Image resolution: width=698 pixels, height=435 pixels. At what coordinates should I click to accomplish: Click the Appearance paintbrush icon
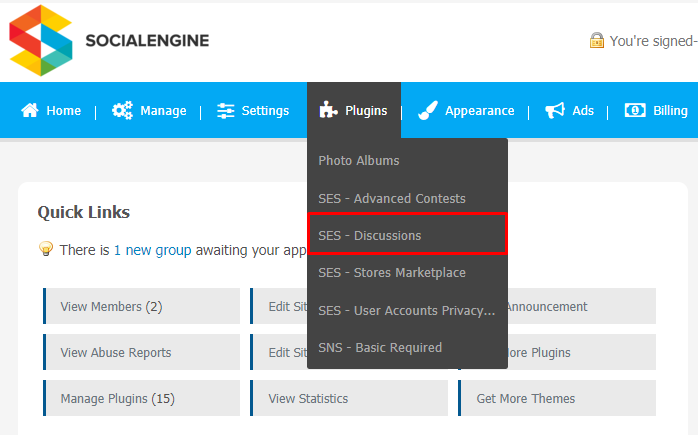428,110
